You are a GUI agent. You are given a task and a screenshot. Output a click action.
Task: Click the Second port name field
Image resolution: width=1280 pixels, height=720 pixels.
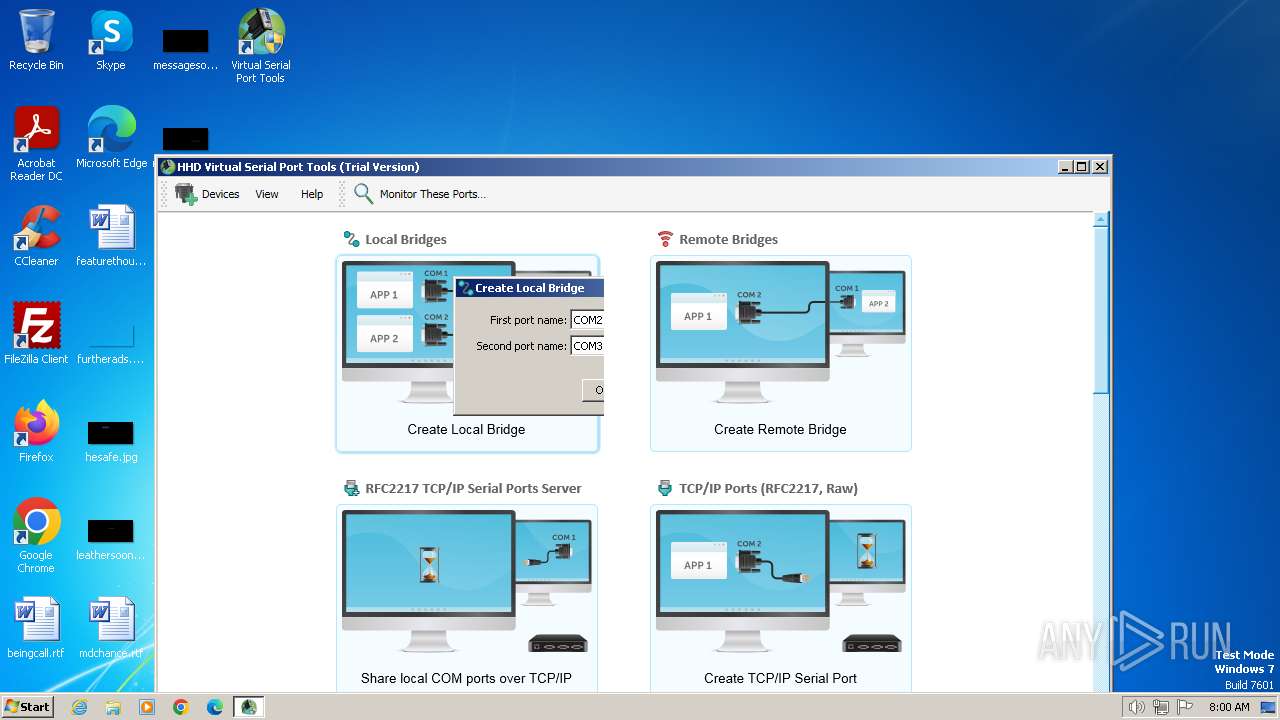tap(587, 346)
